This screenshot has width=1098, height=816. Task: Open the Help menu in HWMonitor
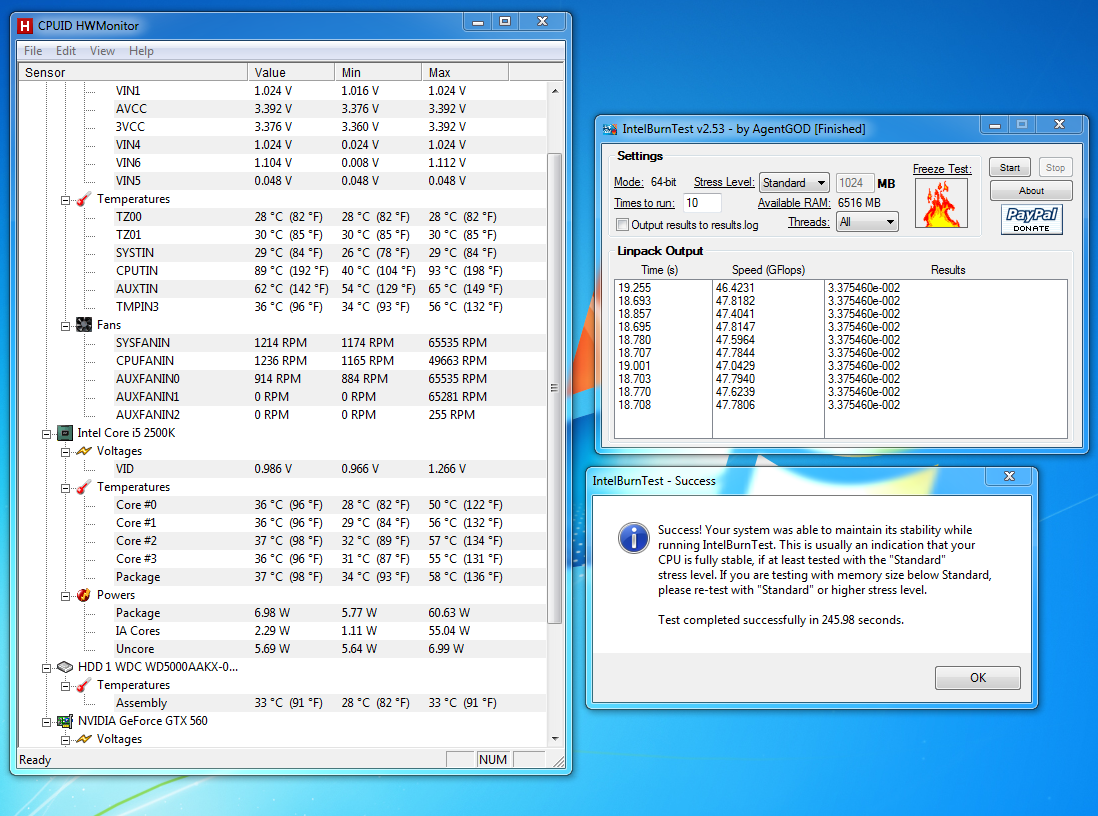[x=141, y=51]
